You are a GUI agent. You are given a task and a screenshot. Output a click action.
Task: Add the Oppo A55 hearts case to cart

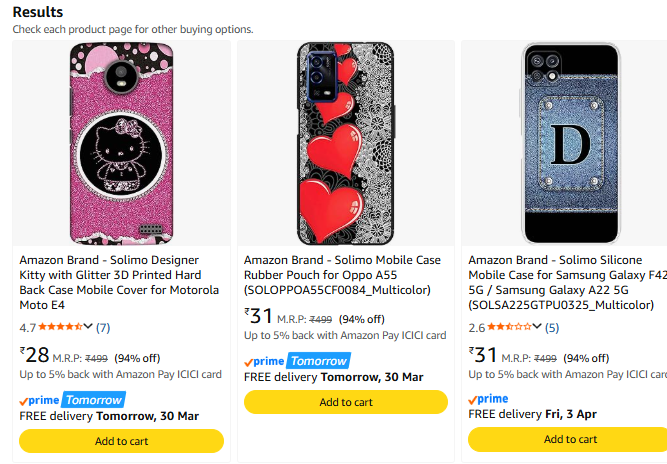tap(345, 402)
